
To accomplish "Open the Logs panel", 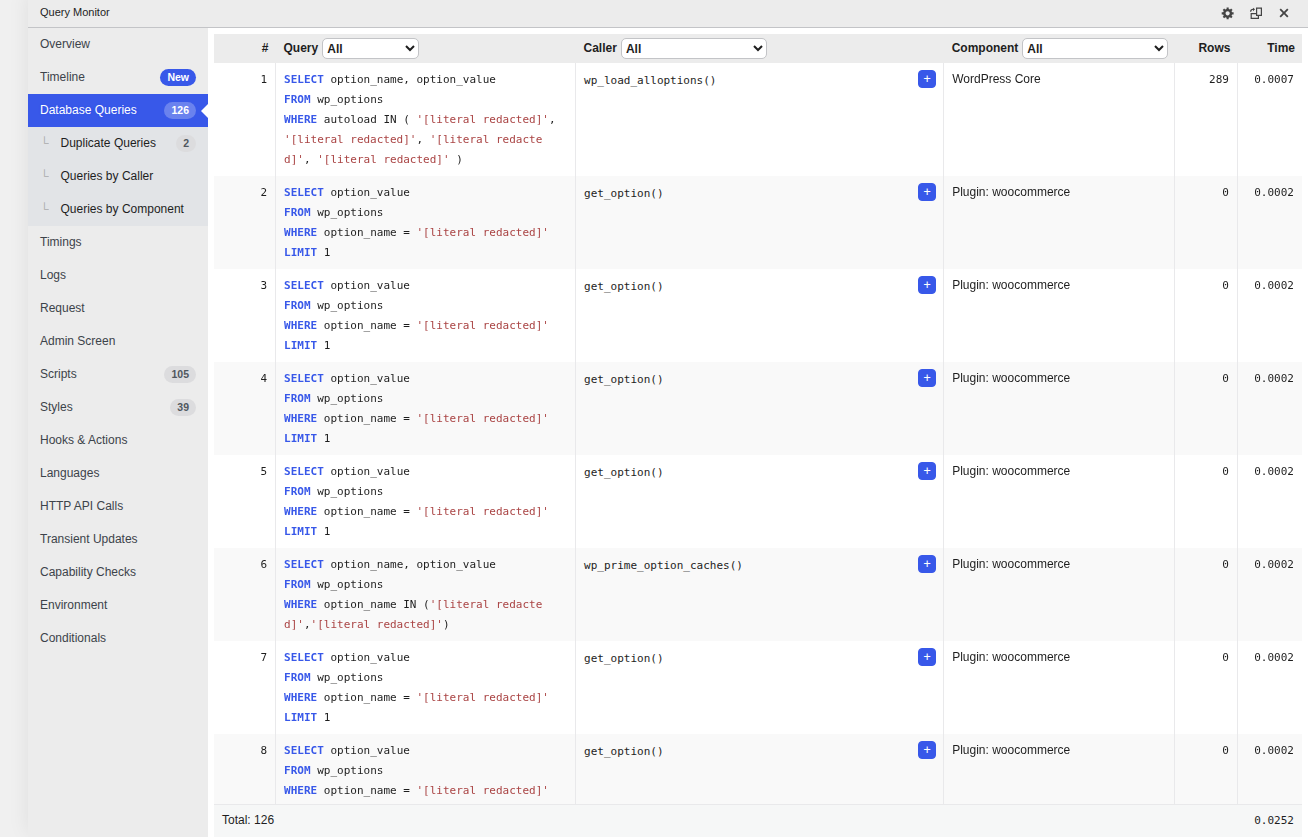I will click(x=118, y=275).
